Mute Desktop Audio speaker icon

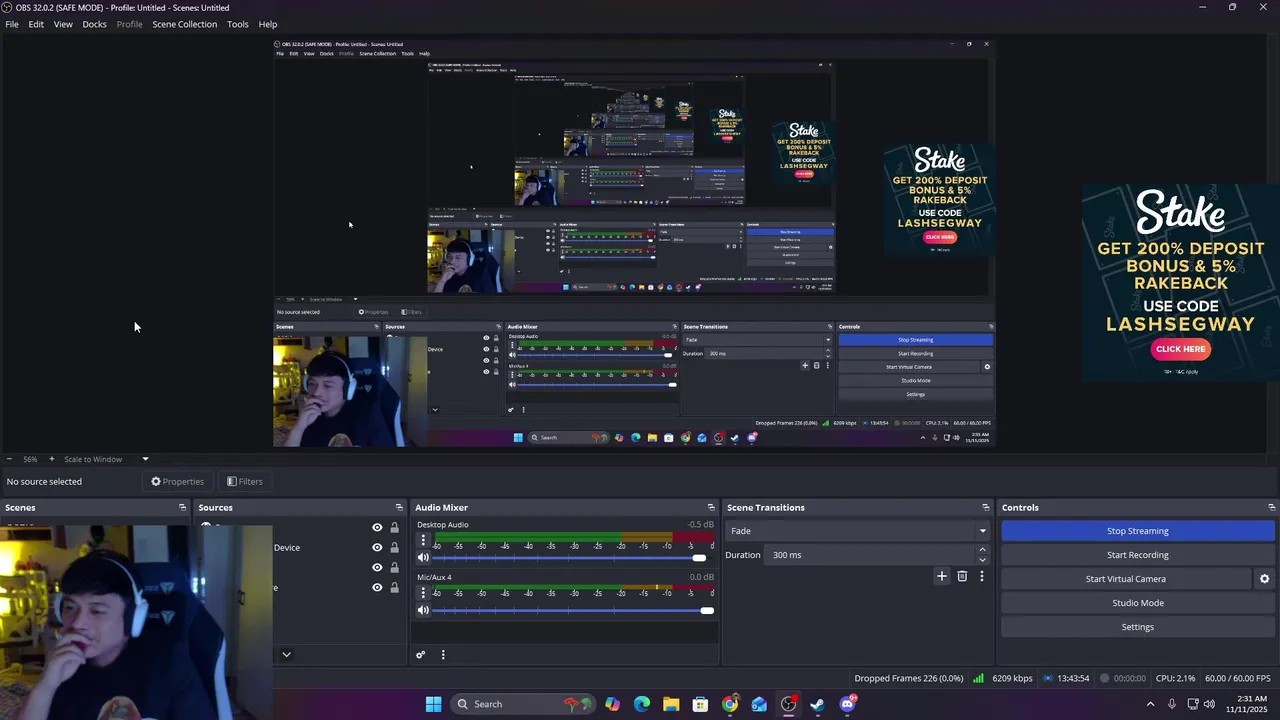(423, 558)
